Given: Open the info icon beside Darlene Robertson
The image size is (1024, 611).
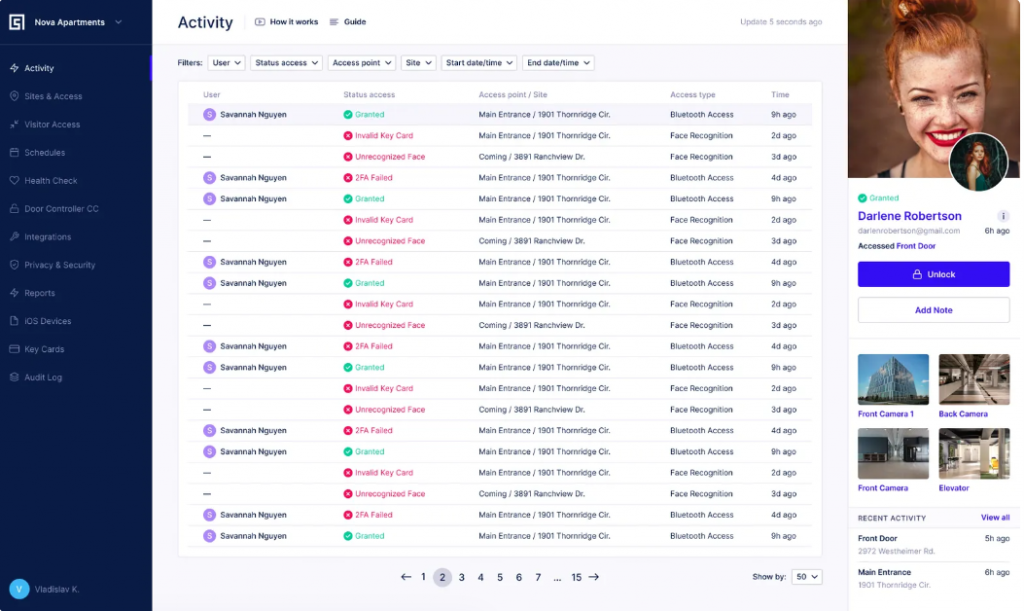Looking at the screenshot, I should coord(1005,216).
